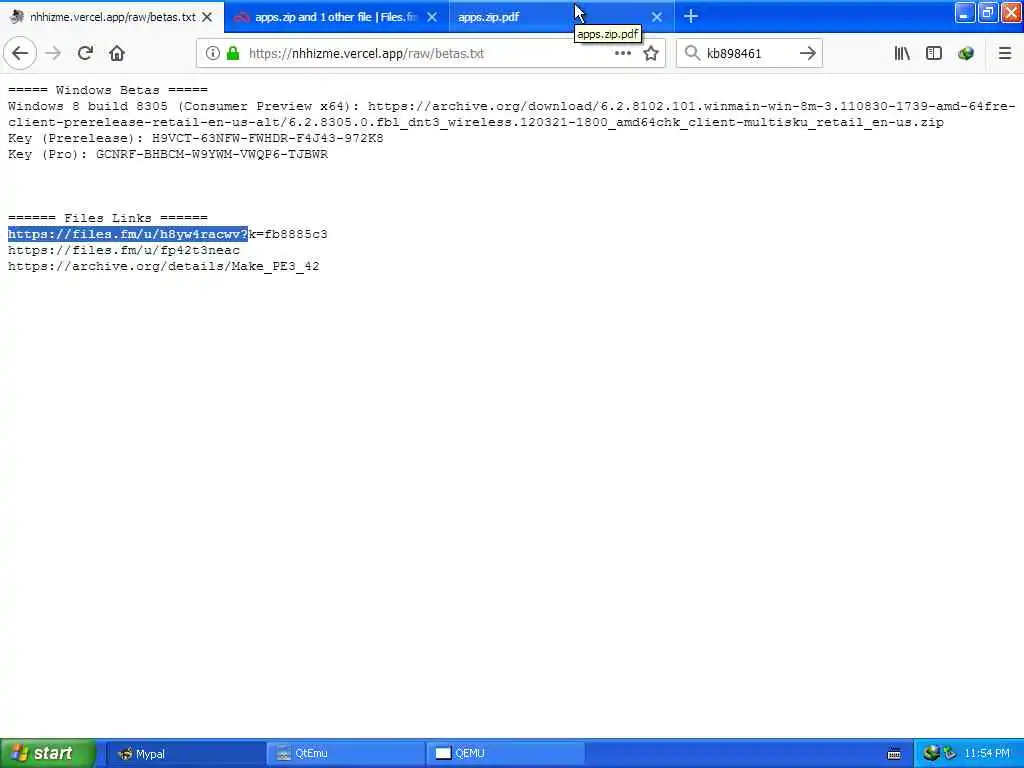Open a new tab with plus

[x=691, y=16]
